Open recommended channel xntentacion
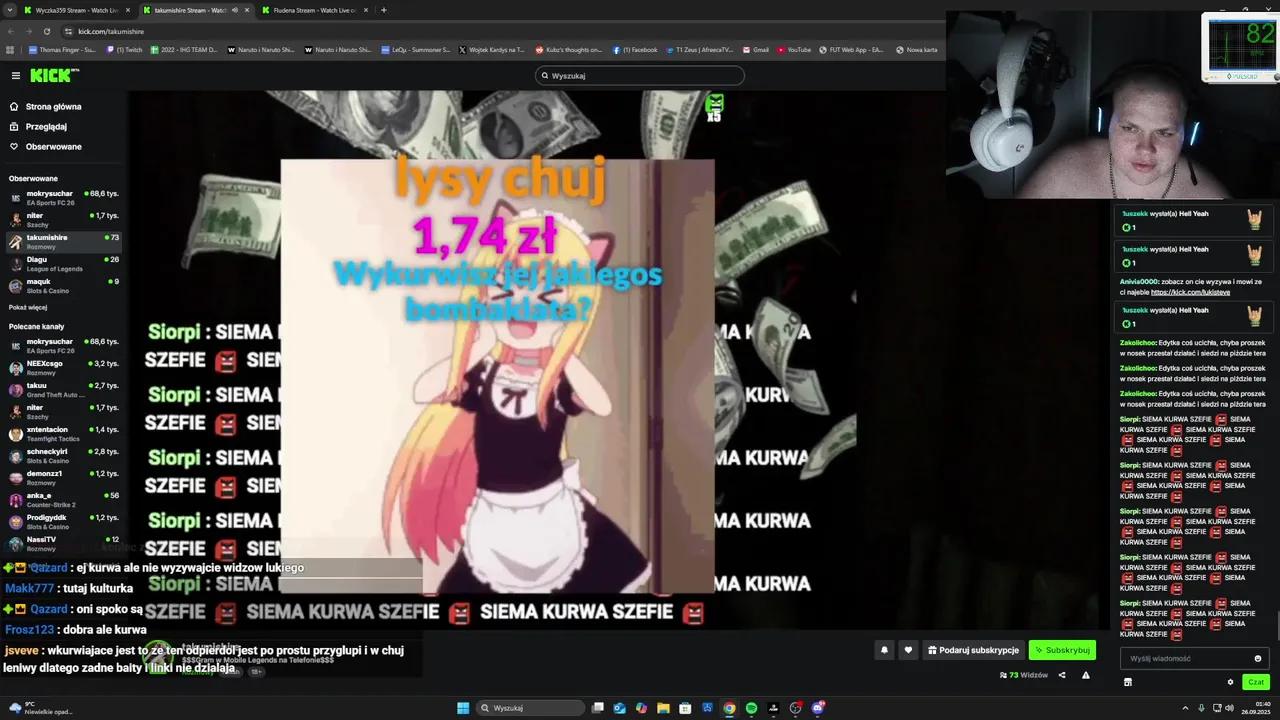The height and width of the screenshot is (720, 1280). tap(64, 433)
